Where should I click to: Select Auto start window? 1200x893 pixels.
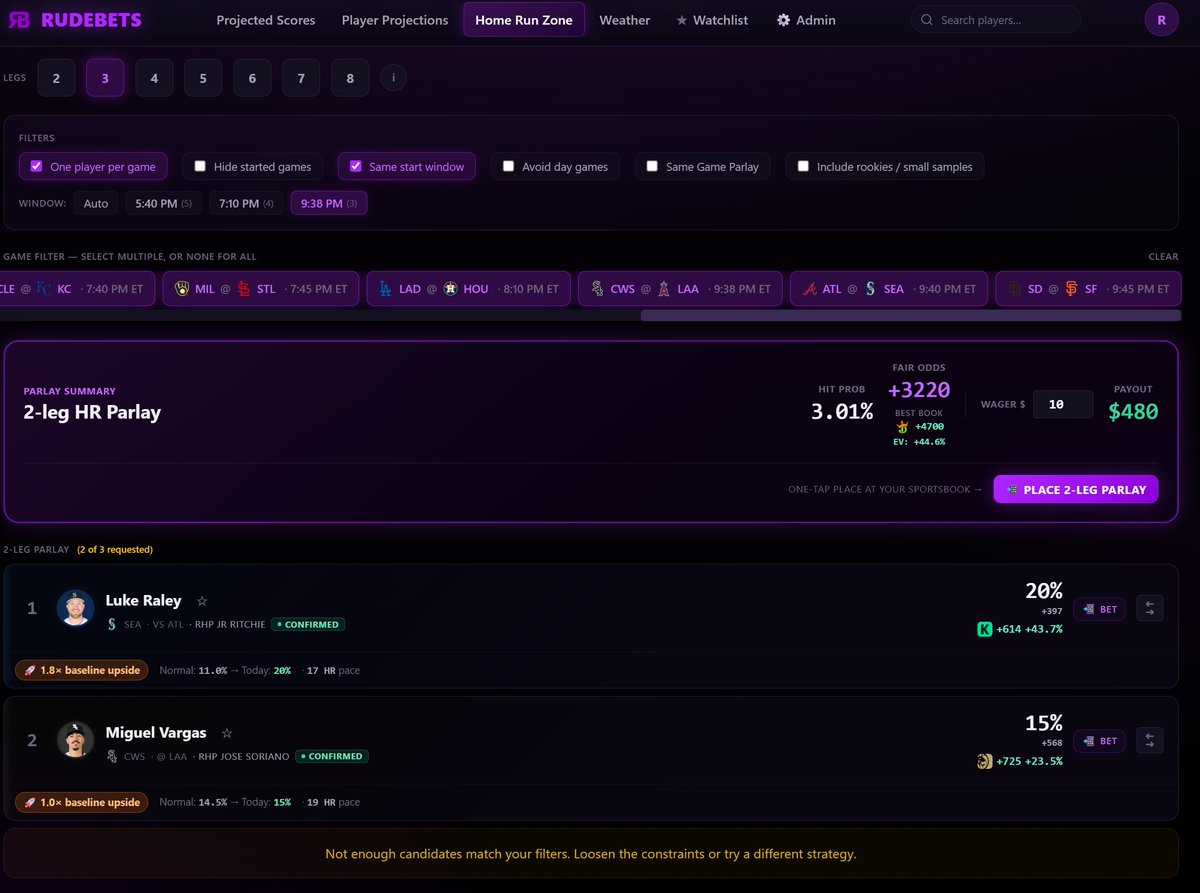point(96,203)
